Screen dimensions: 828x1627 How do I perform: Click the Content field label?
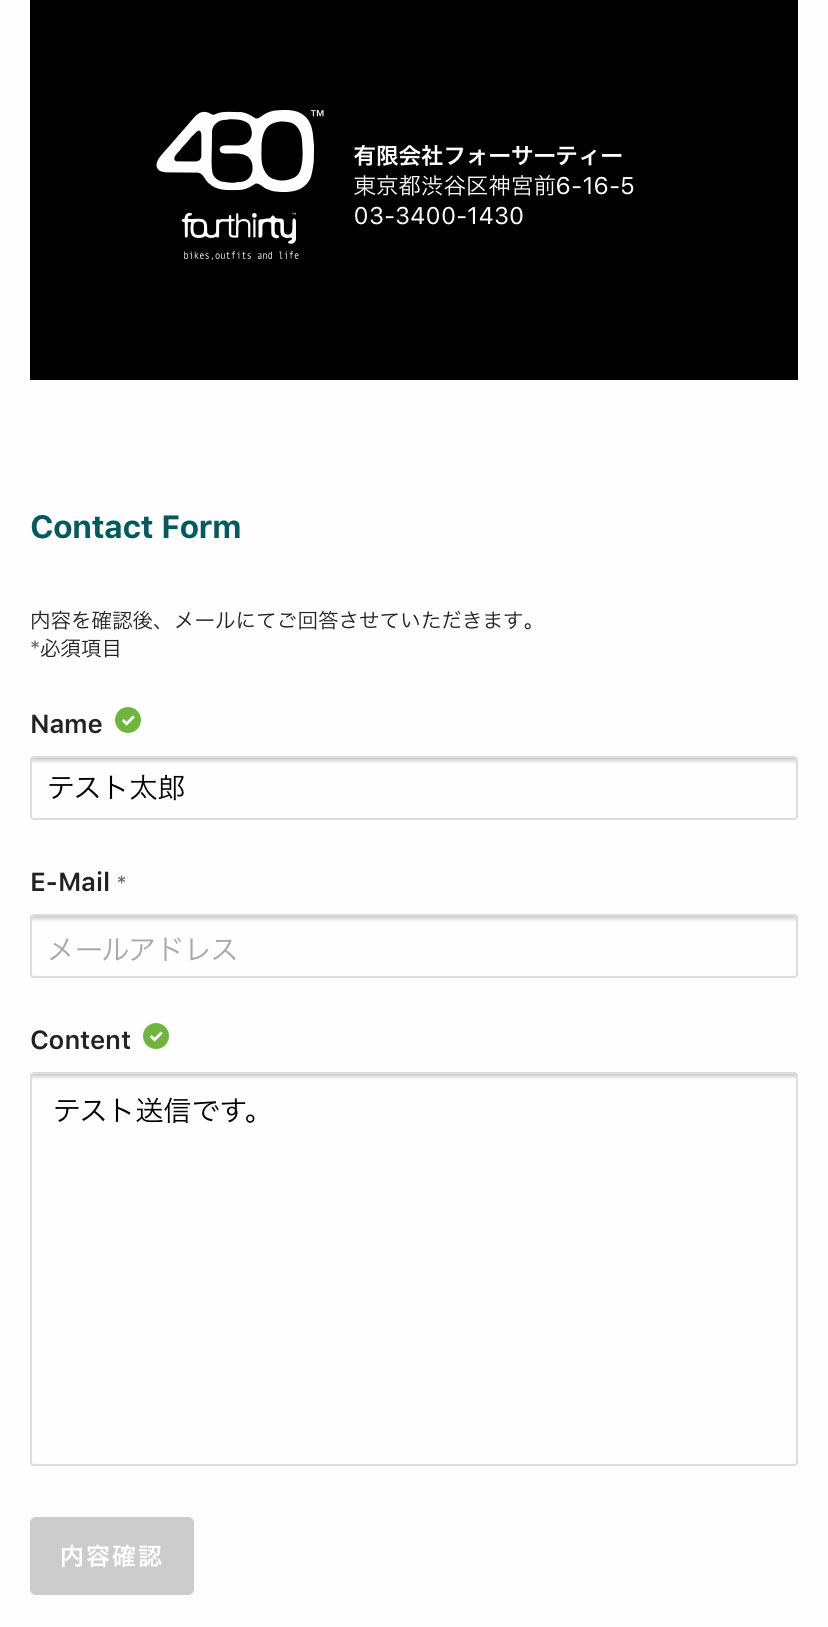click(81, 1040)
